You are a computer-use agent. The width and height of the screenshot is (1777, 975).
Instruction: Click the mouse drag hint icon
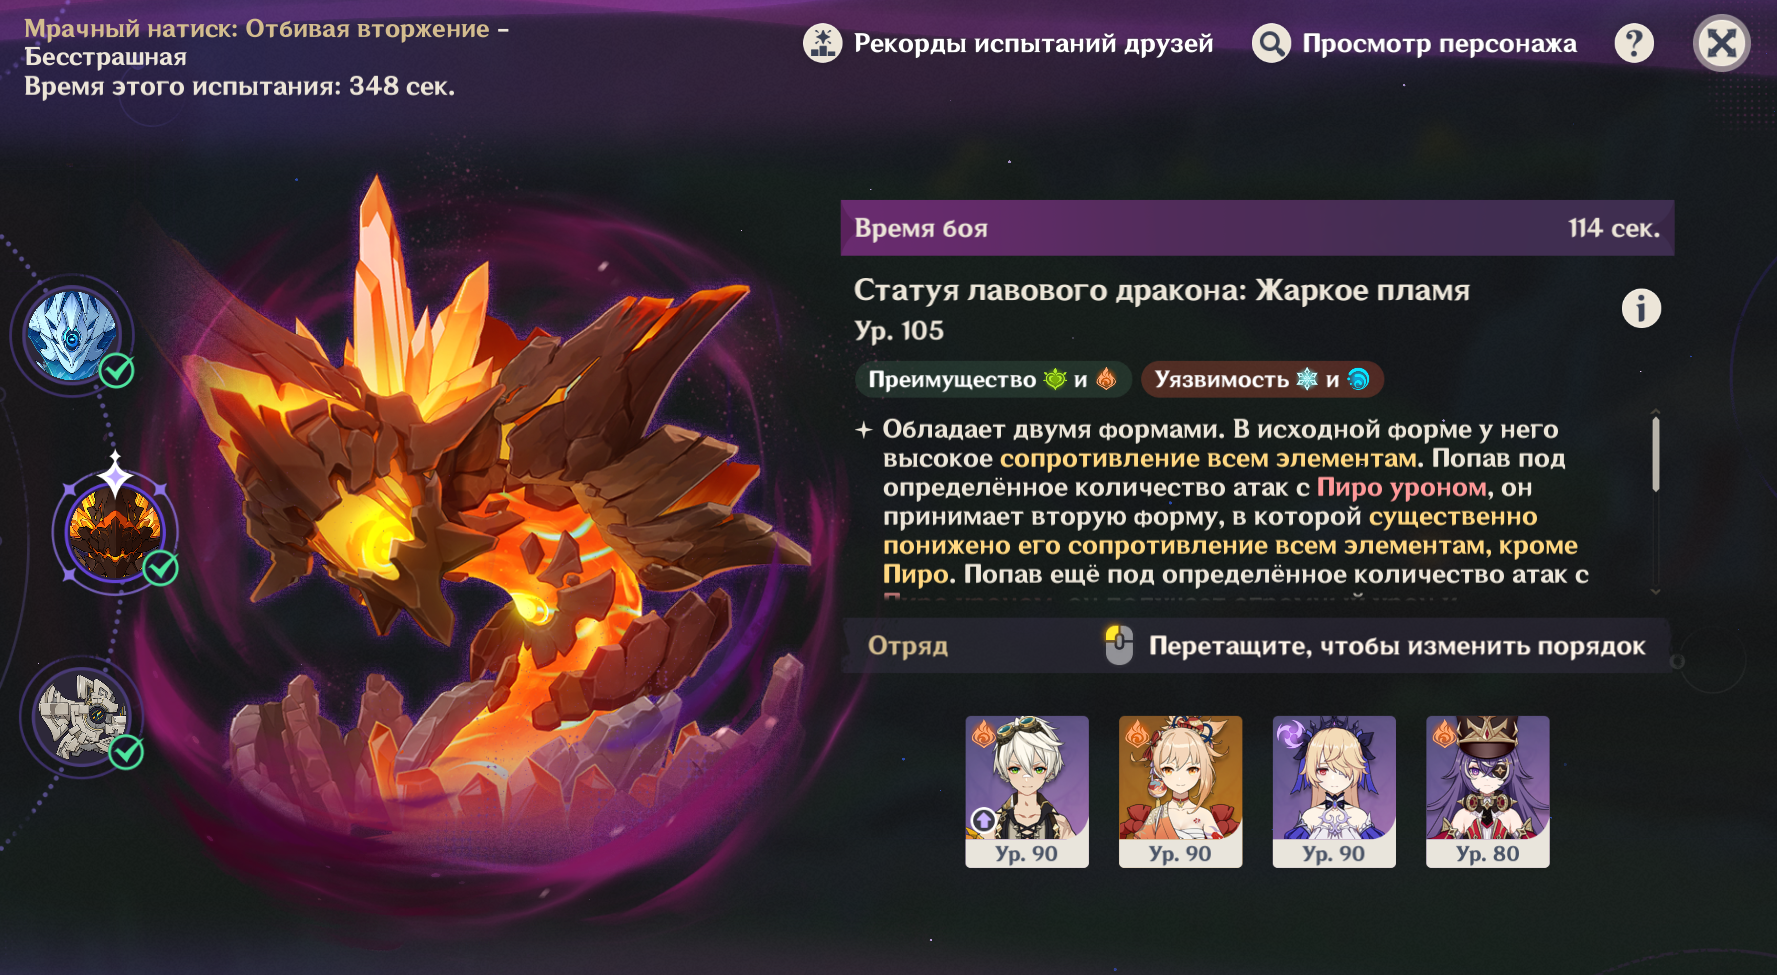(x=1119, y=645)
